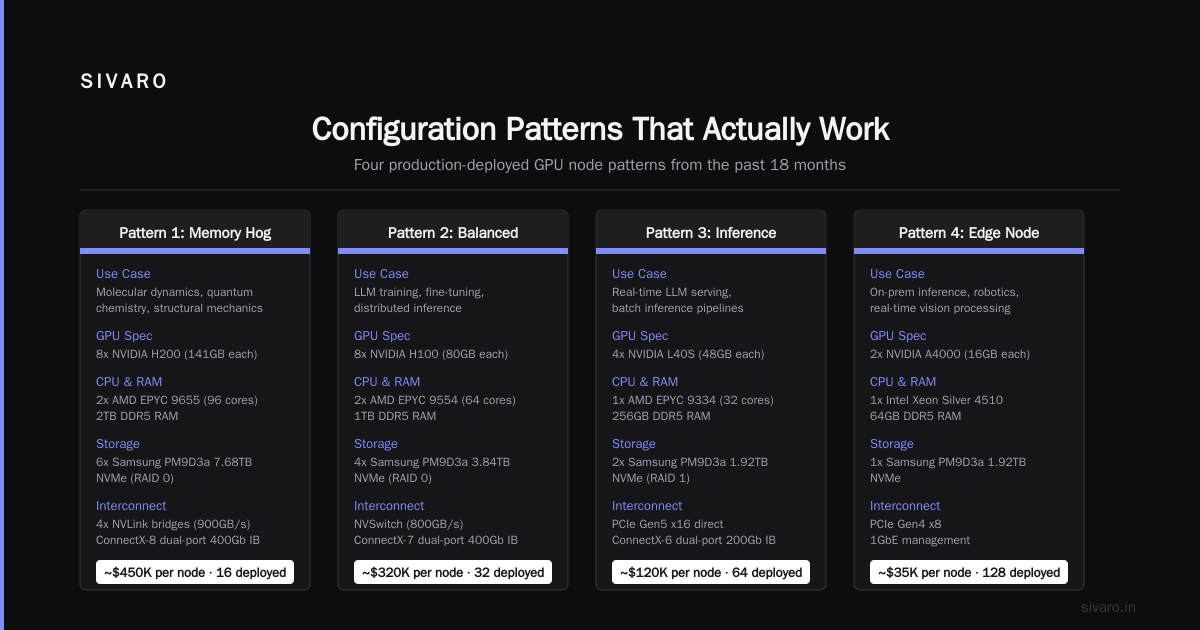Select the Pattern 2: Balanced header
The image size is (1200, 630).
[x=453, y=233]
